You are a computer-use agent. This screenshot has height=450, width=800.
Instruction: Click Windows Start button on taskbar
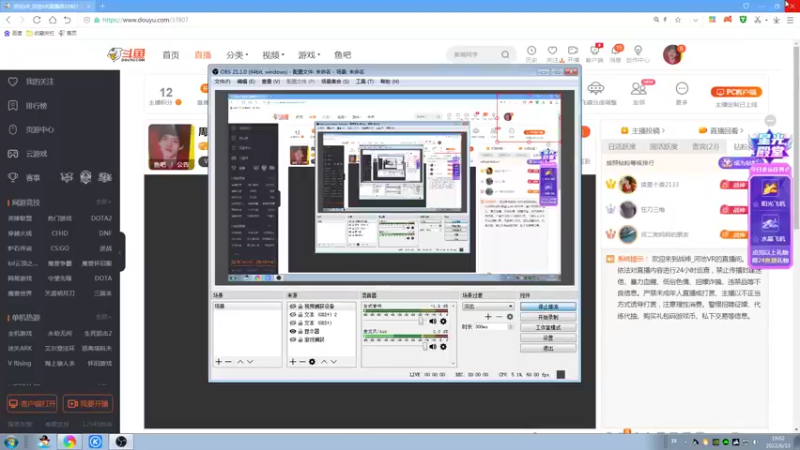tap(11, 442)
